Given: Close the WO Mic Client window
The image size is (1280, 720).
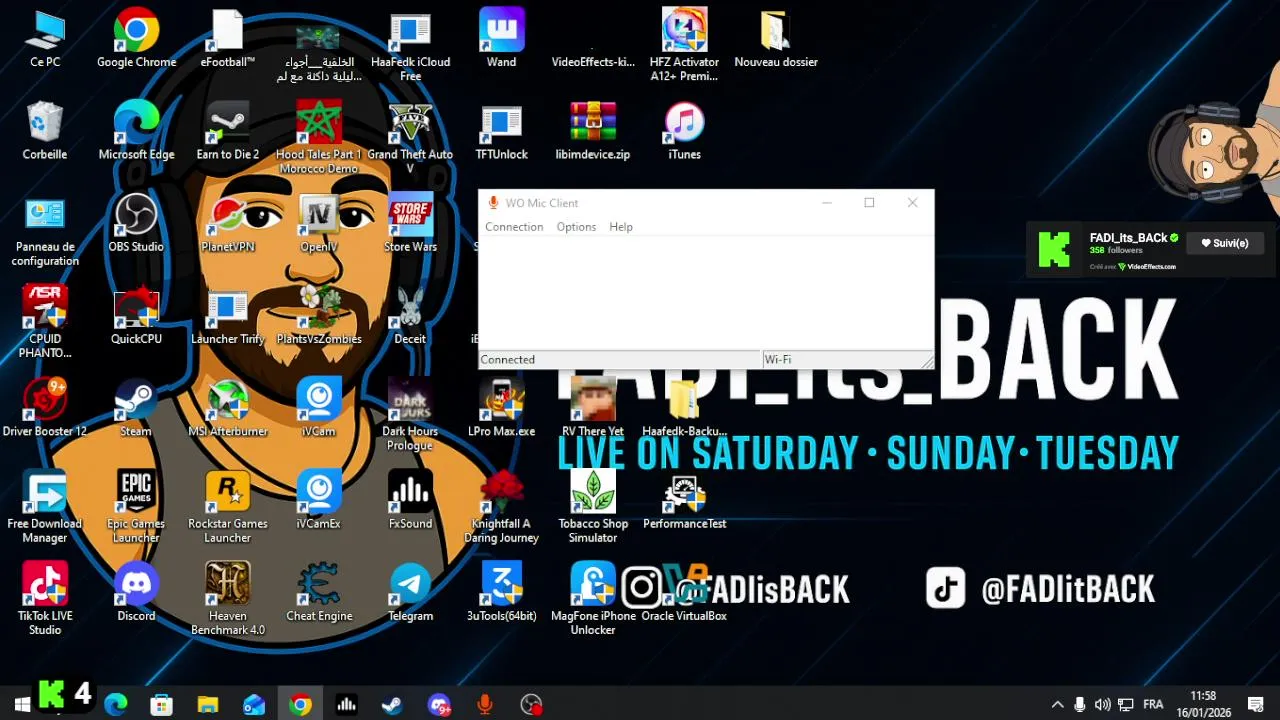Looking at the screenshot, I should pyautogui.click(x=912, y=203).
